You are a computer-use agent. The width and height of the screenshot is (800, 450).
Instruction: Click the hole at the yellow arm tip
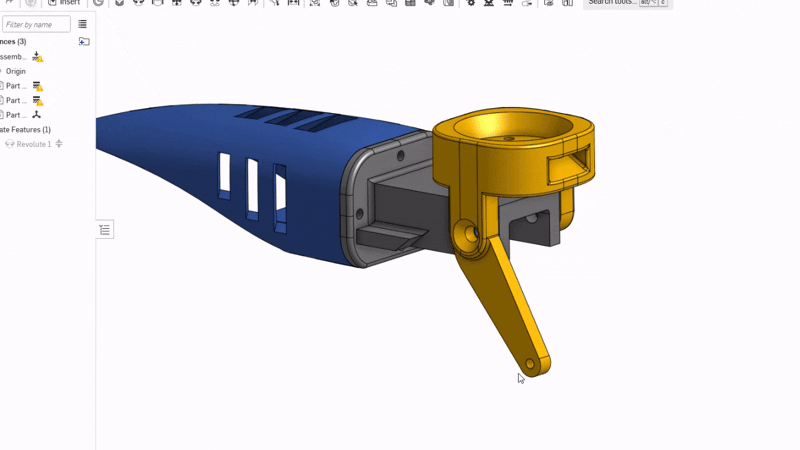click(x=530, y=364)
